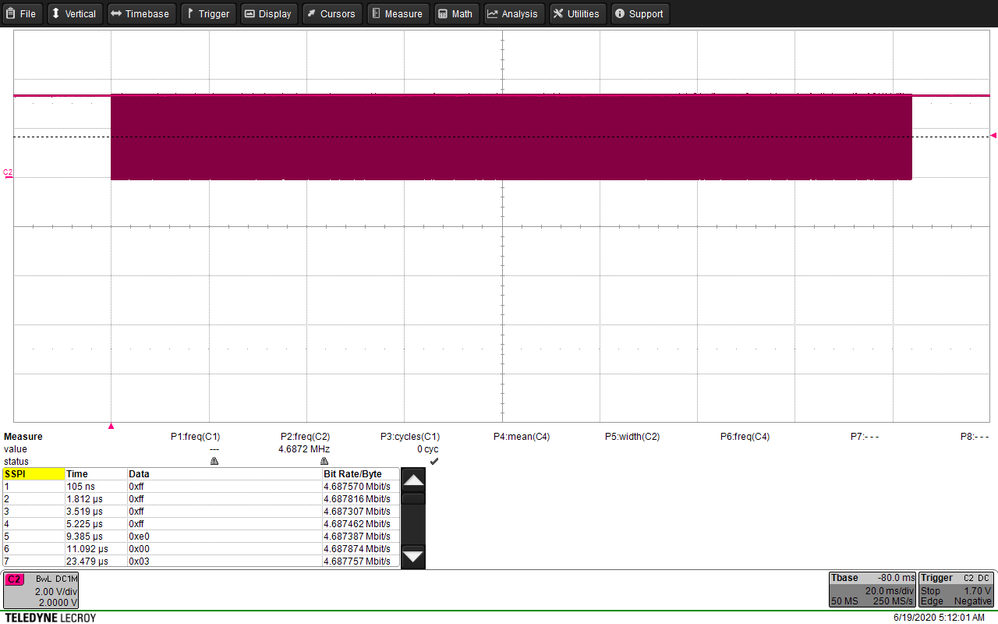The image size is (998, 624).
Task: Select decode row 3 at 3.519 µs
Action: point(201,511)
